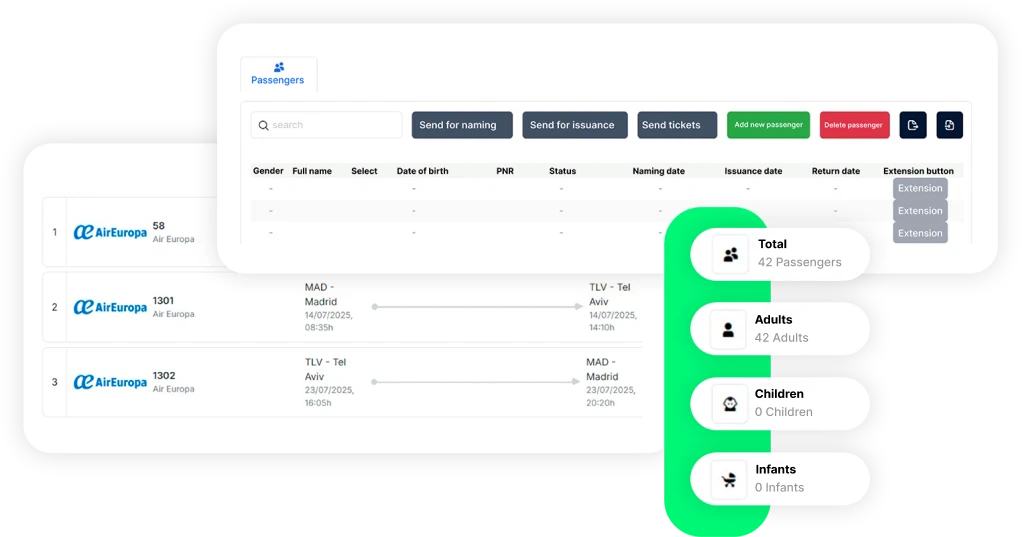The width and height of the screenshot is (1022, 537).
Task: Click the Extension button in the third row
Action: pos(920,233)
